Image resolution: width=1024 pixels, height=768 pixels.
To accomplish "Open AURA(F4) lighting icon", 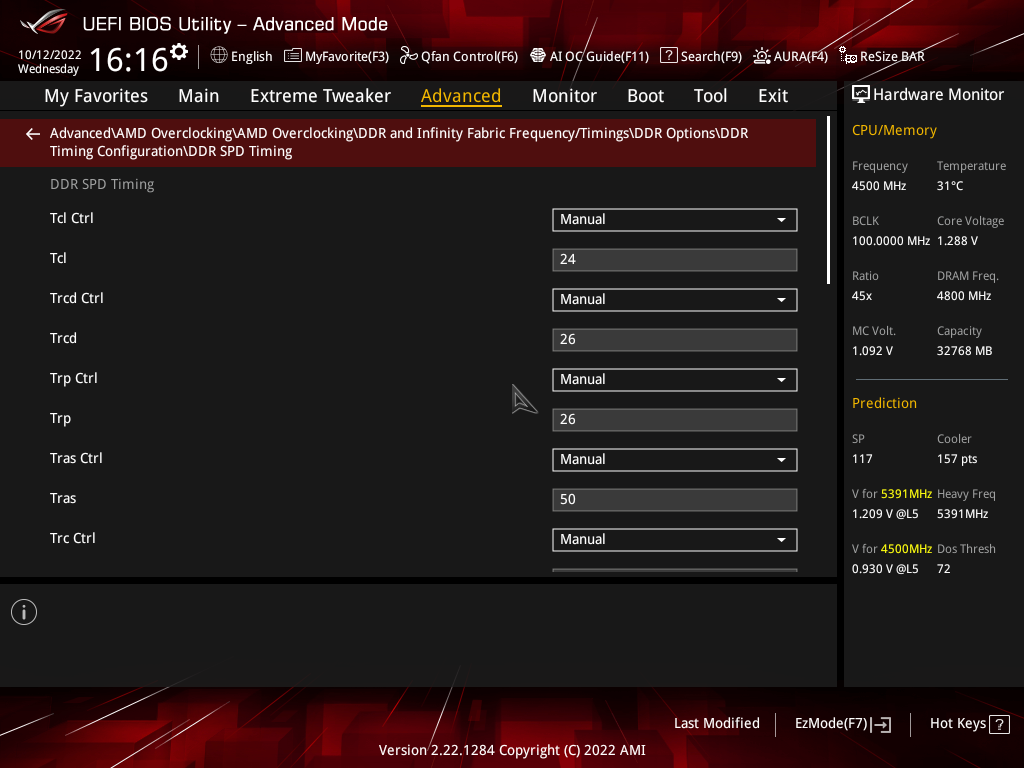I will click(761, 56).
